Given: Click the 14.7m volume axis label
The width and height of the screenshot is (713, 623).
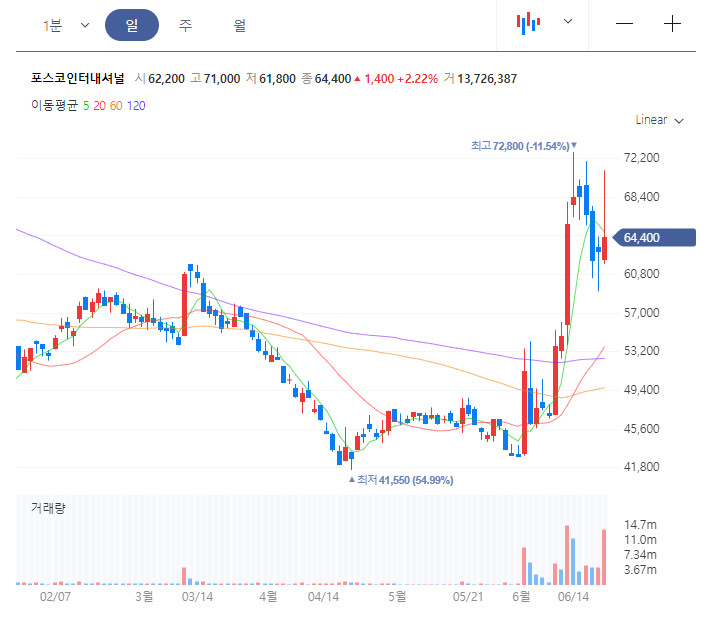Looking at the screenshot, I should click(640, 525).
